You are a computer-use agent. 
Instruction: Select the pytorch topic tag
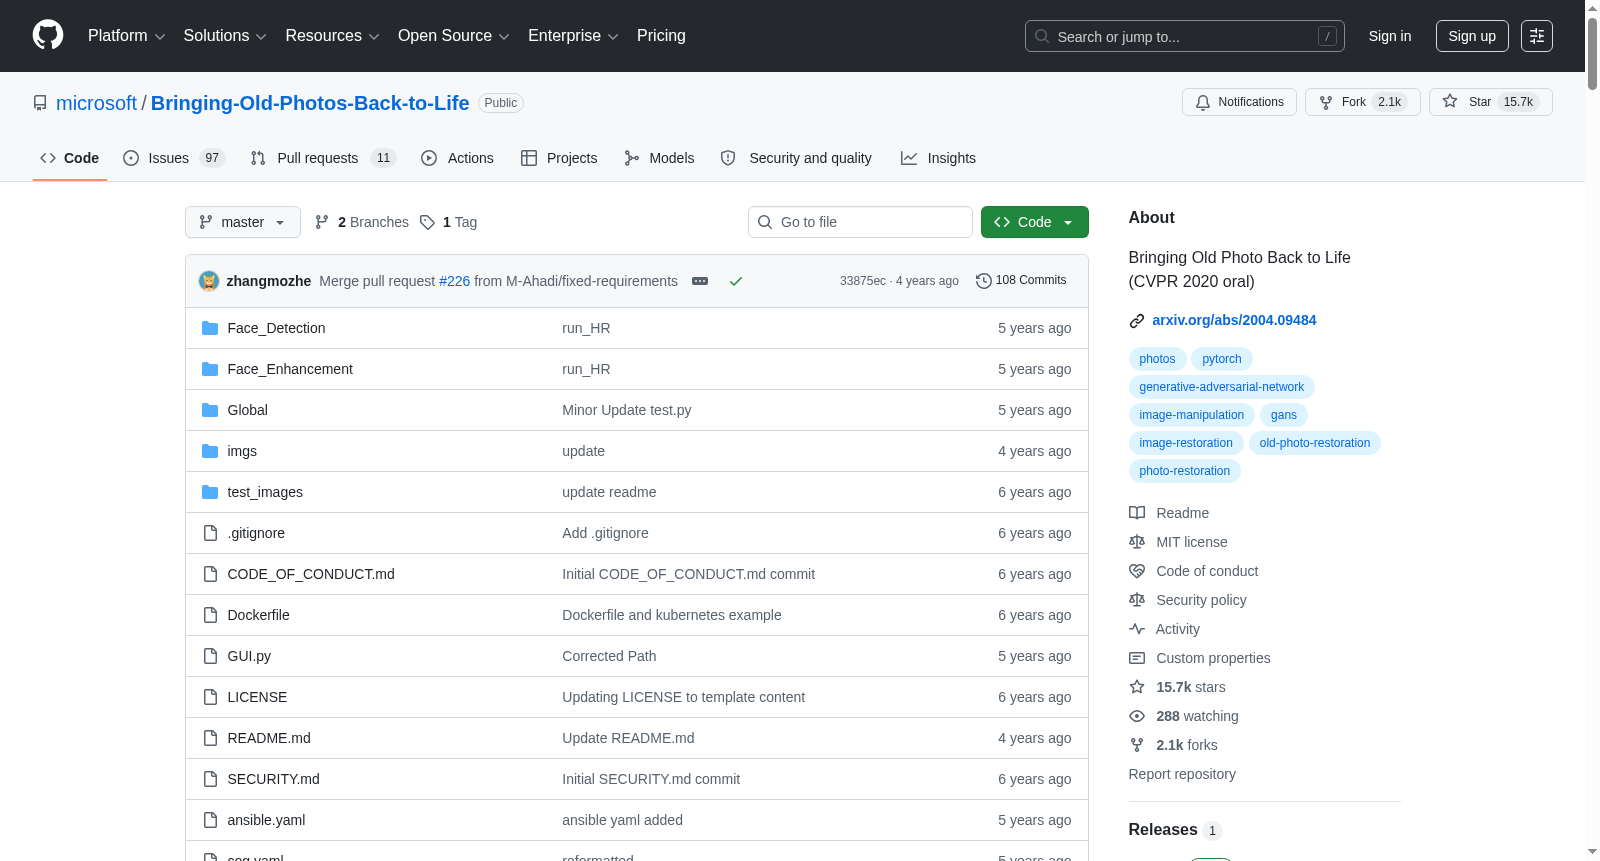coord(1222,359)
